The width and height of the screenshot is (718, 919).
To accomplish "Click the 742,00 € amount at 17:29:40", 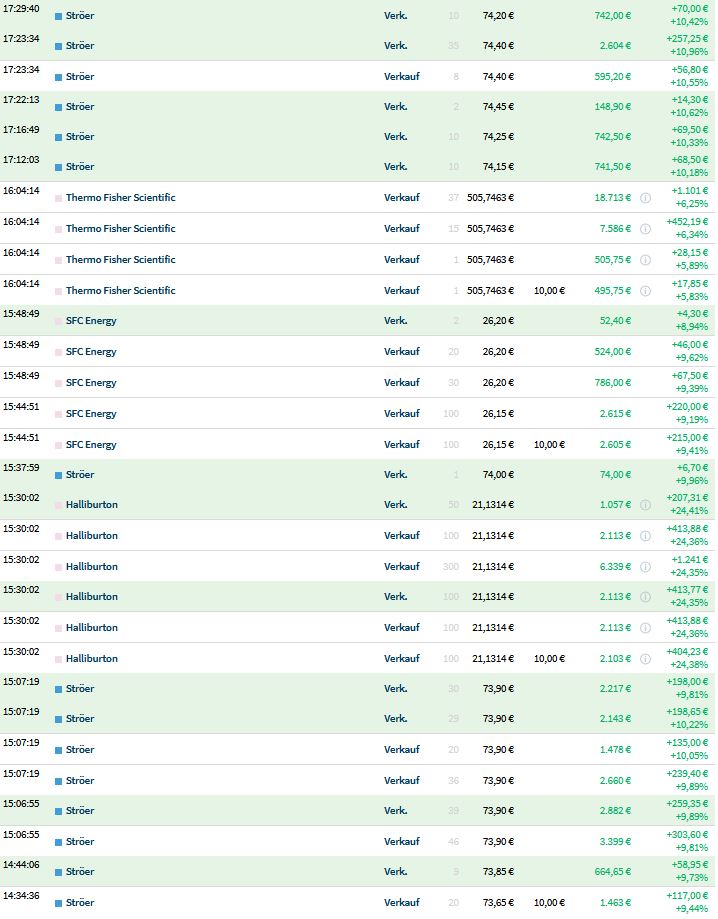I will point(612,16).
